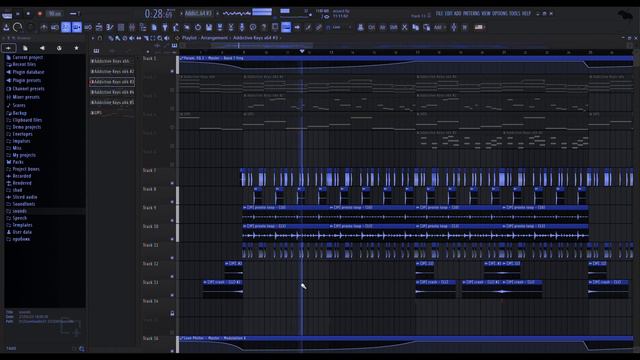Screen dimensions: 640x360
Task: Select the playlist Playback speaker tool
Action: [x=167, y=38]
